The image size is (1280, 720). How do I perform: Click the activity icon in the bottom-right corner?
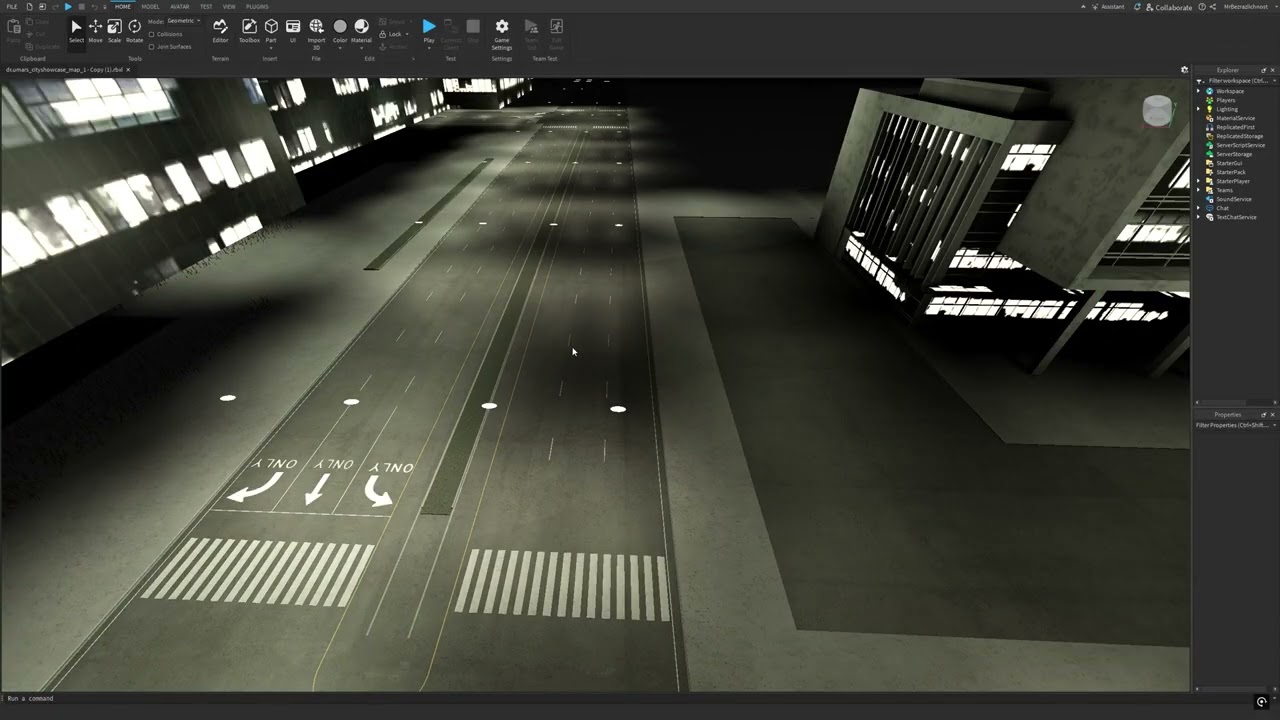point(1262,702)
